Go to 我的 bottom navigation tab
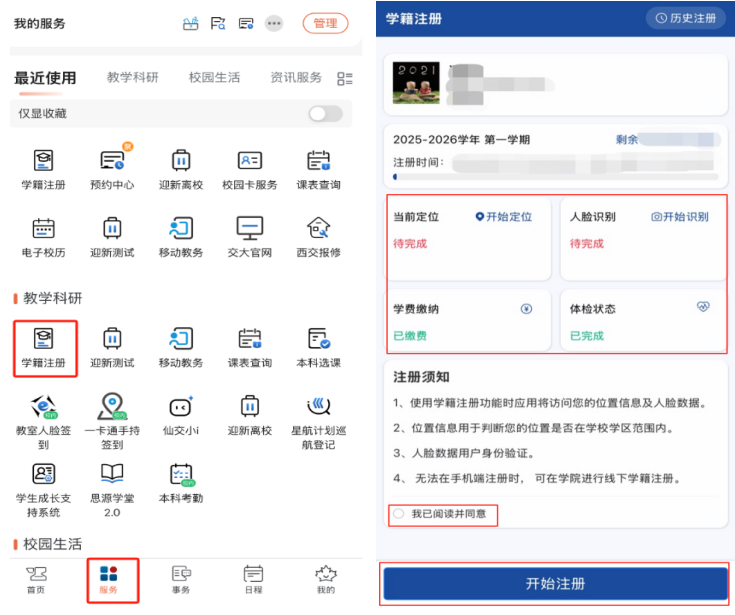This screenshot has height=615, width=735. click(x=325, y=577)
